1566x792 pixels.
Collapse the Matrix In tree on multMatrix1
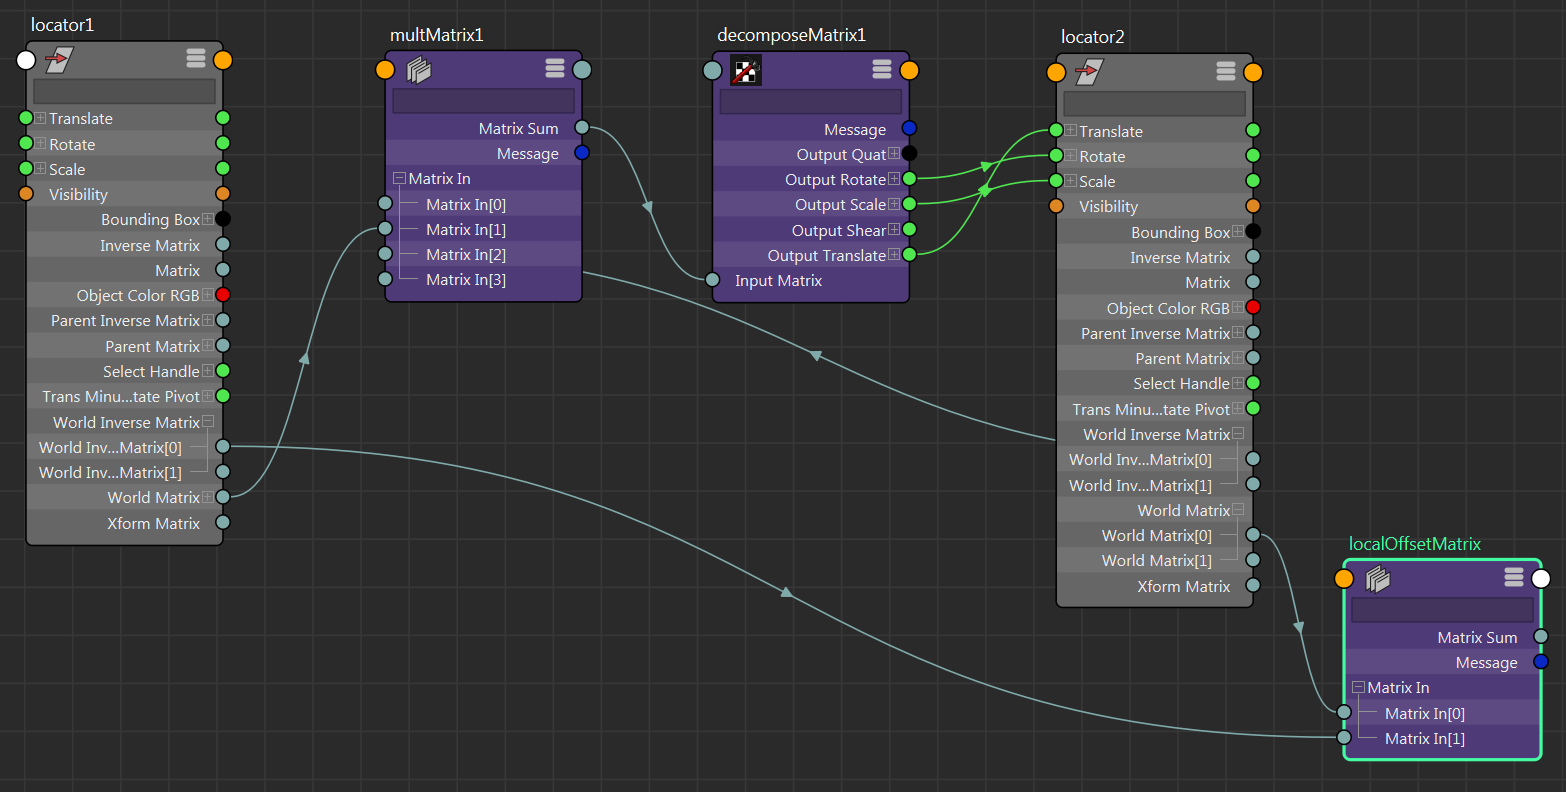[402, 178]
